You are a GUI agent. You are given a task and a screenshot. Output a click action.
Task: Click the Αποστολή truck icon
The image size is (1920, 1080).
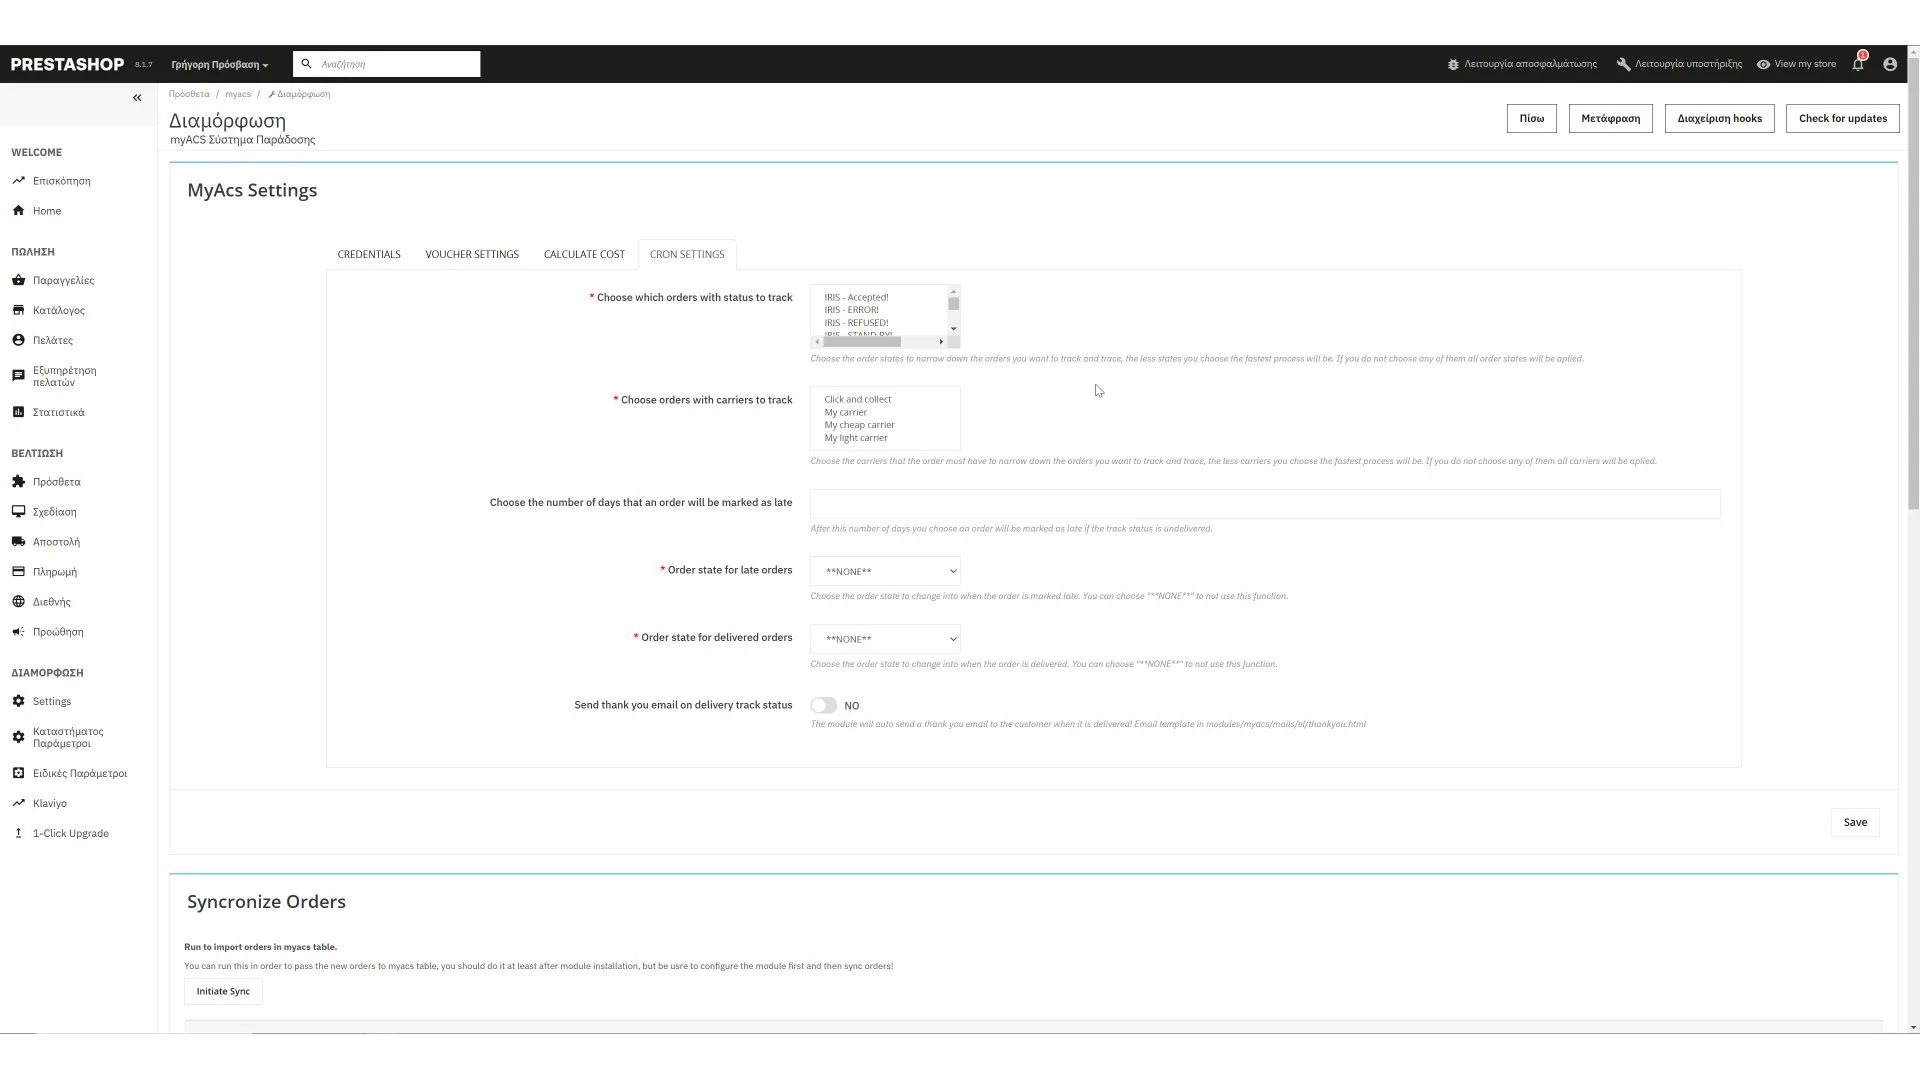point(18,542)
